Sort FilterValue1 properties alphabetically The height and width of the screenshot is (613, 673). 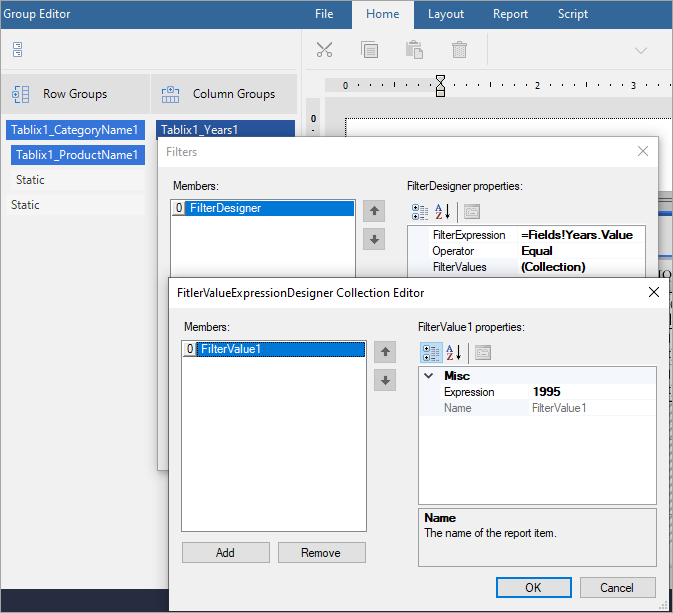coord(454,353)
